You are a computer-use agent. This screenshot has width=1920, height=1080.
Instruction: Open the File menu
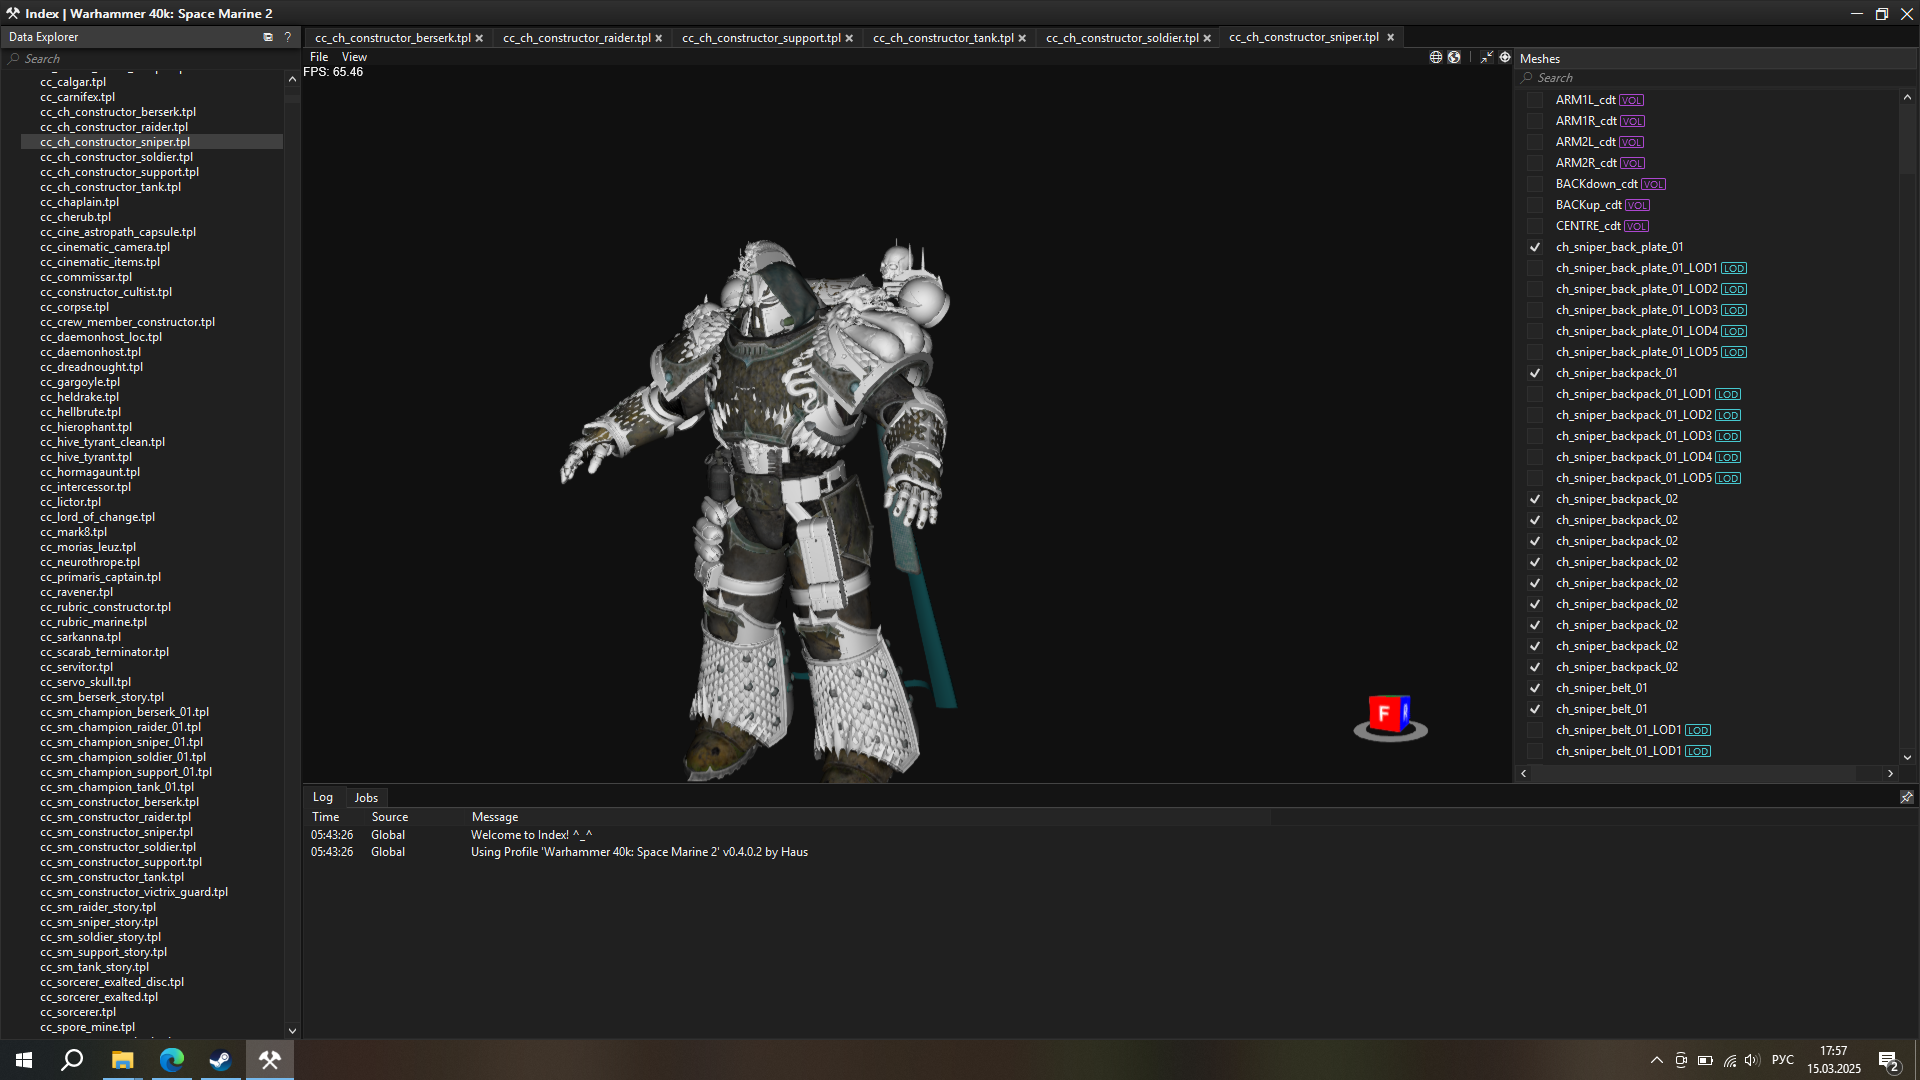[319, 57]
